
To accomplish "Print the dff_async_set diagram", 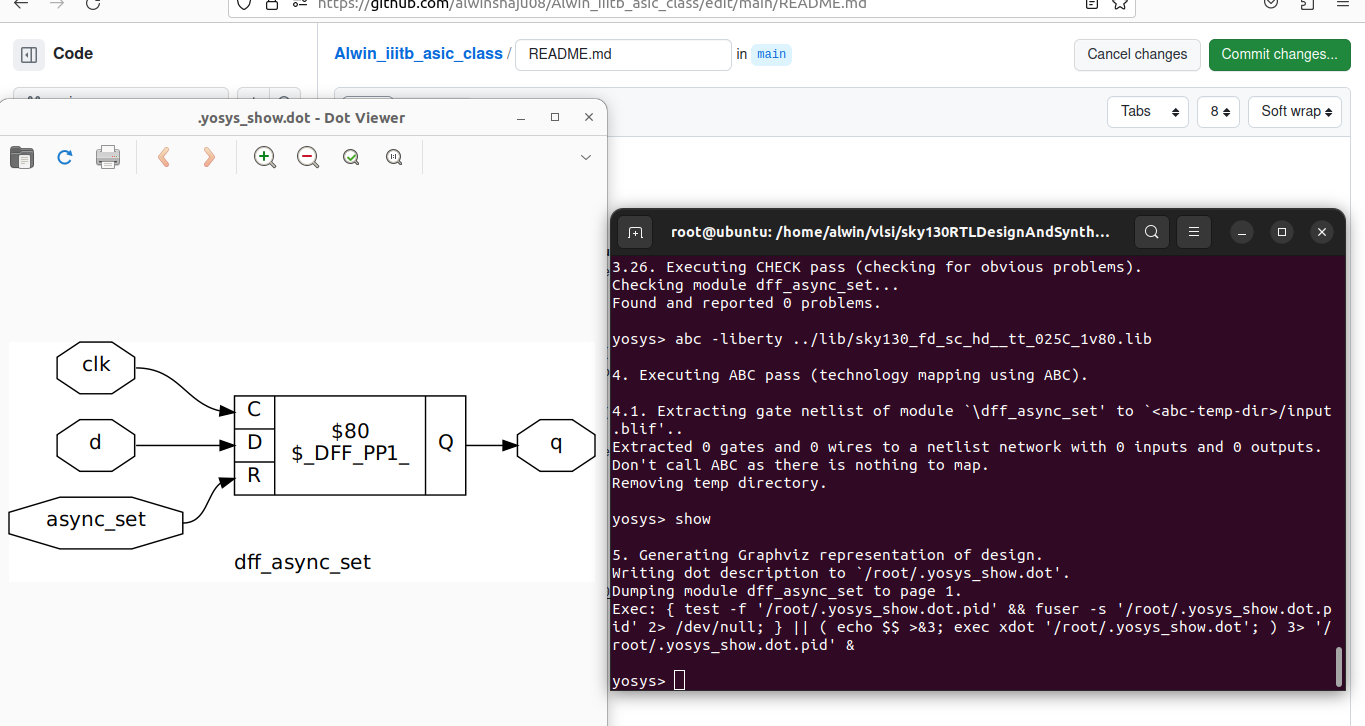I will click(107, 157).
